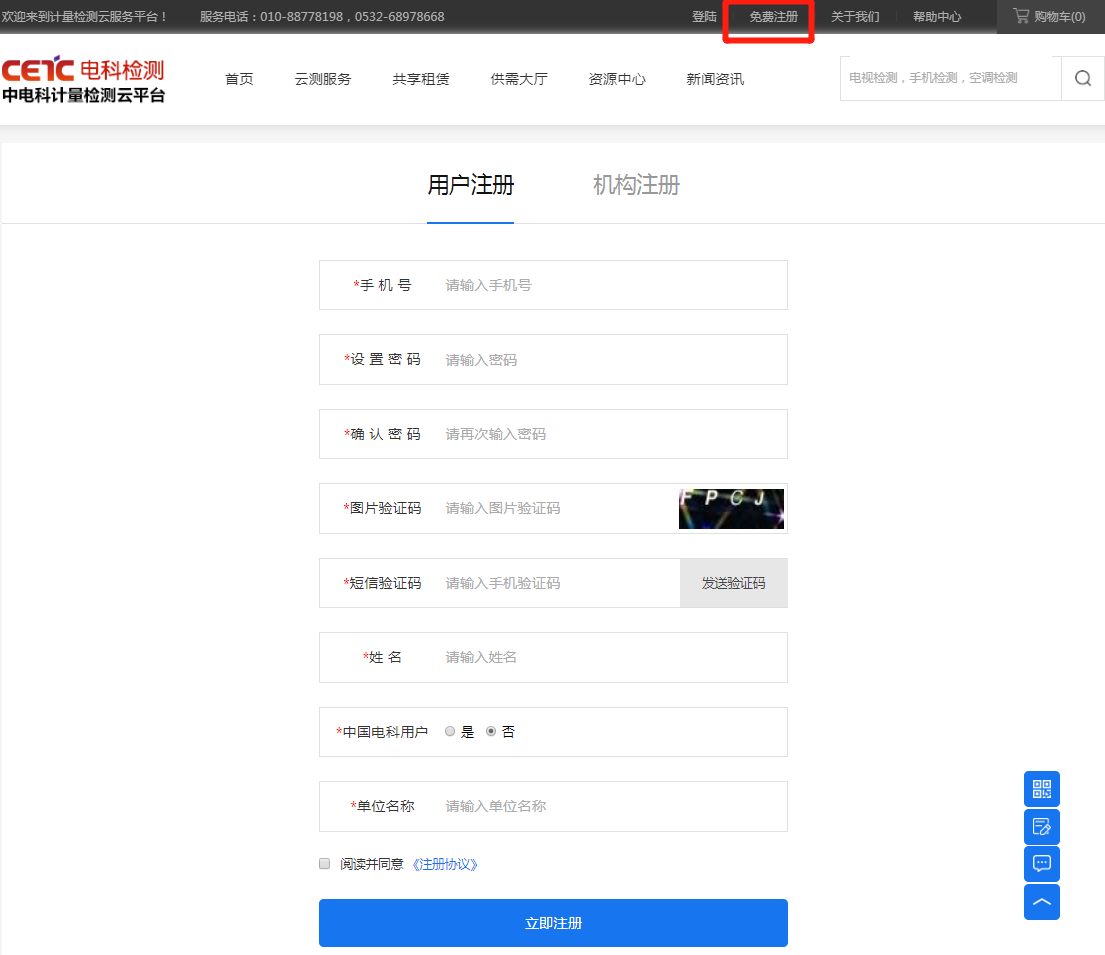The height and width of the screenshot is (955, 1105).
Task: Open the shopping cart icon
Action: [1021, 16]
